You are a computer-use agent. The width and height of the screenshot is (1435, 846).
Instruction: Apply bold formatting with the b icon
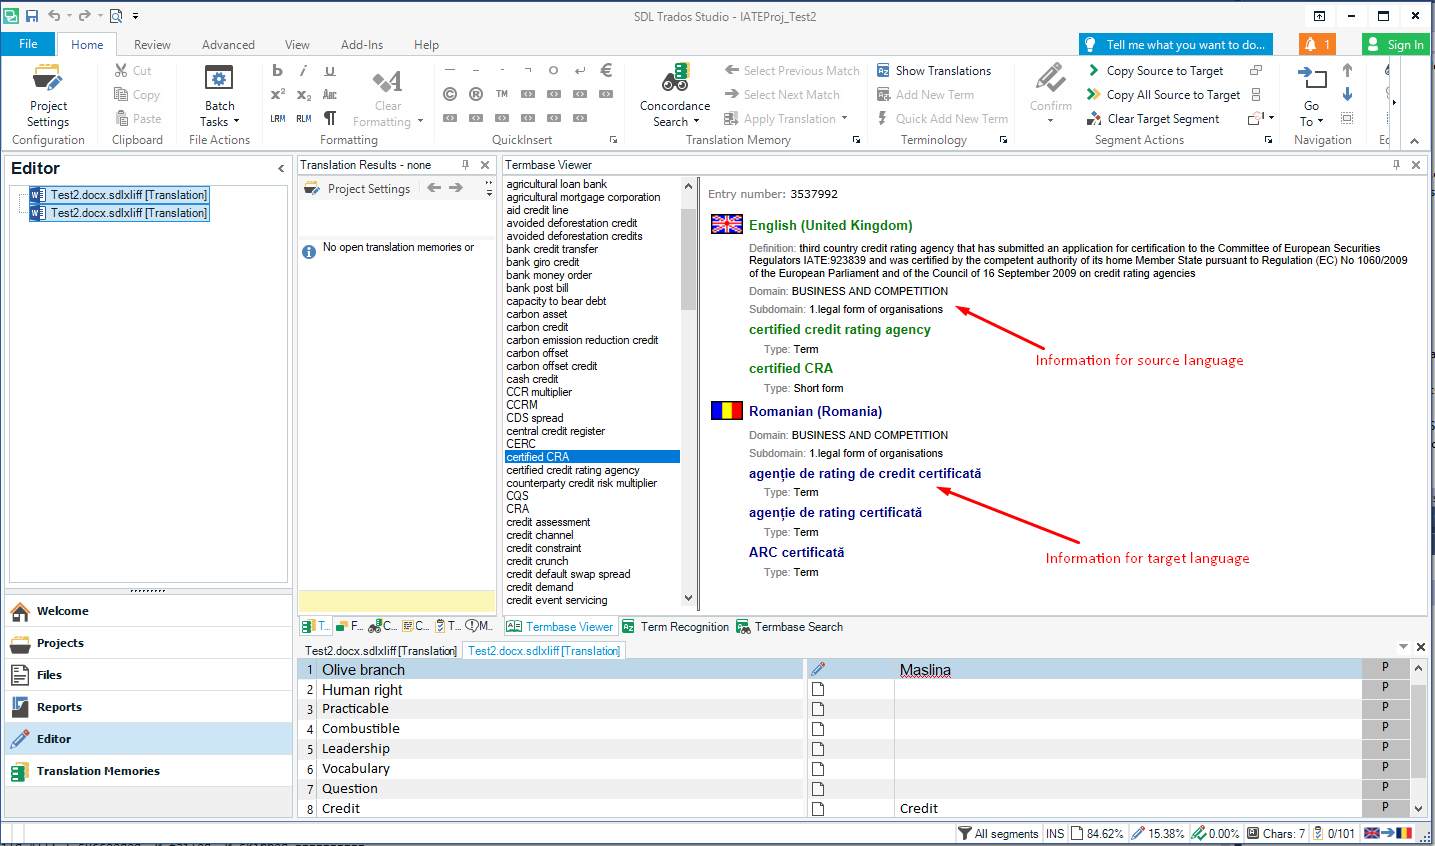click(277, 70)
